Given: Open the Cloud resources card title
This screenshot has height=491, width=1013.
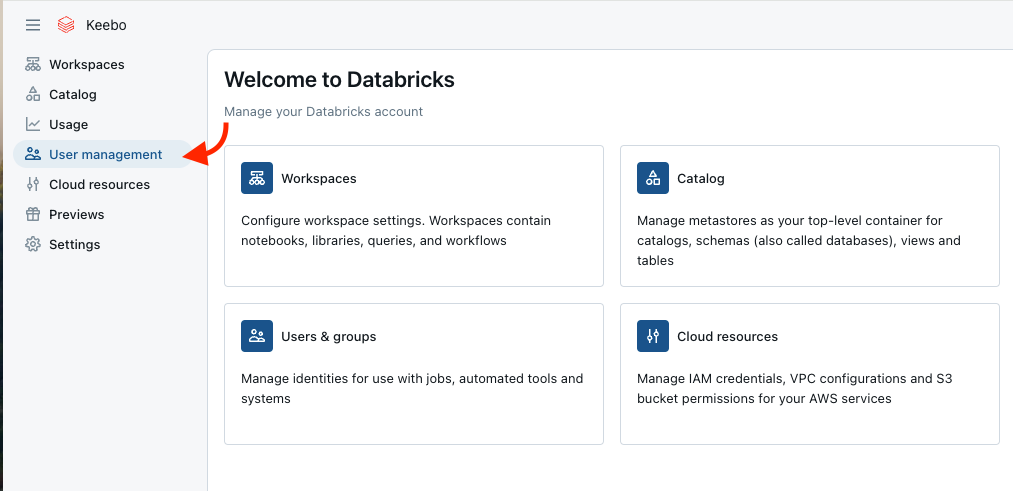Looking at the screenshot, I should click(x=727, y=337).
